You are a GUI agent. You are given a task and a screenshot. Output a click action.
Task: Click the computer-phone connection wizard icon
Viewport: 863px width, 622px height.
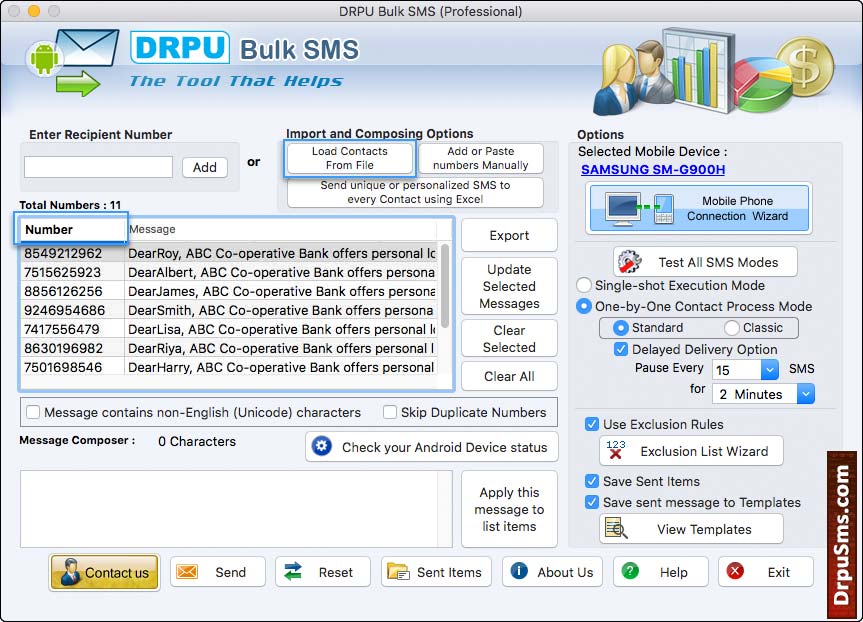click(x=640, y=209)
